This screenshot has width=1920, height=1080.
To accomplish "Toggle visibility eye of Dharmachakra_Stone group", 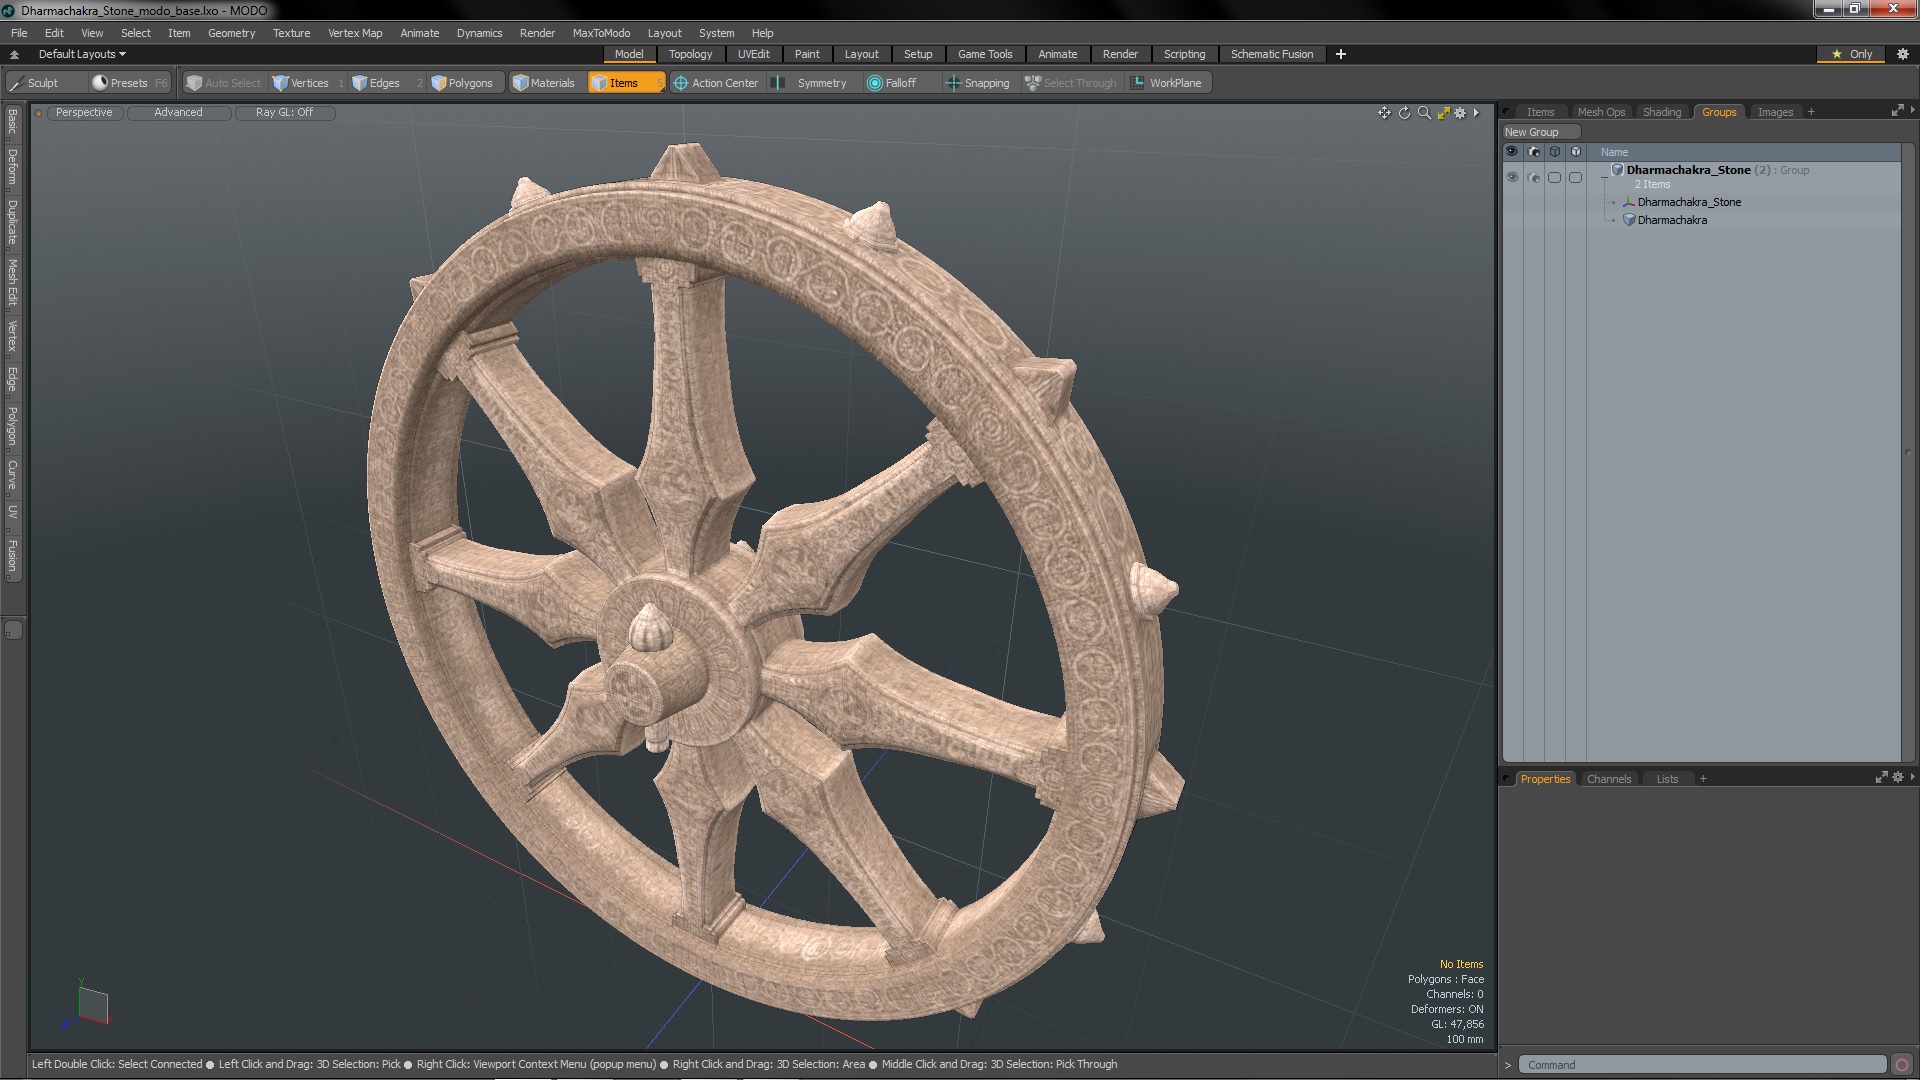I will click(x=1512, y=177).
